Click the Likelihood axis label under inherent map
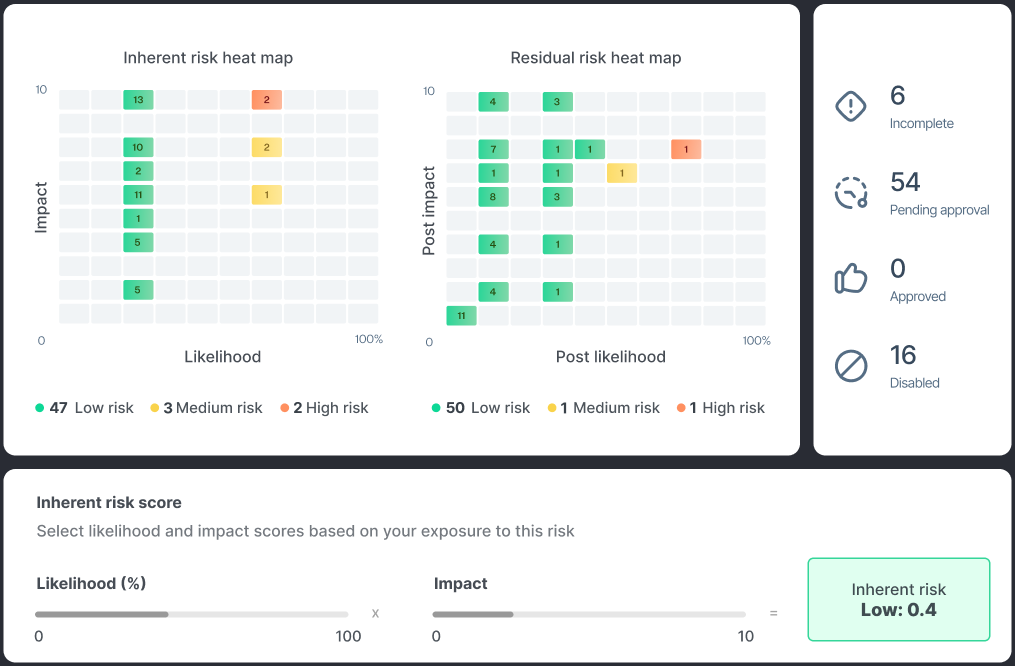Viewport: 1015px width, 666px height. point(223,357)
